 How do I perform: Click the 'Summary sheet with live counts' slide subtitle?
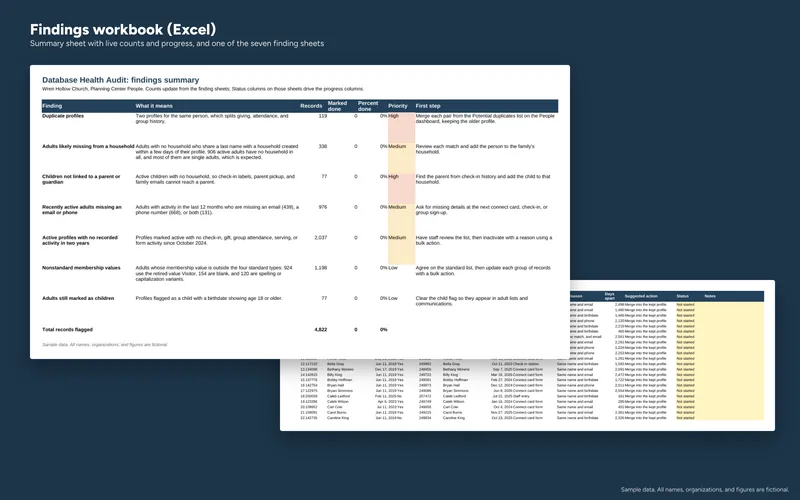coord(177,44)
